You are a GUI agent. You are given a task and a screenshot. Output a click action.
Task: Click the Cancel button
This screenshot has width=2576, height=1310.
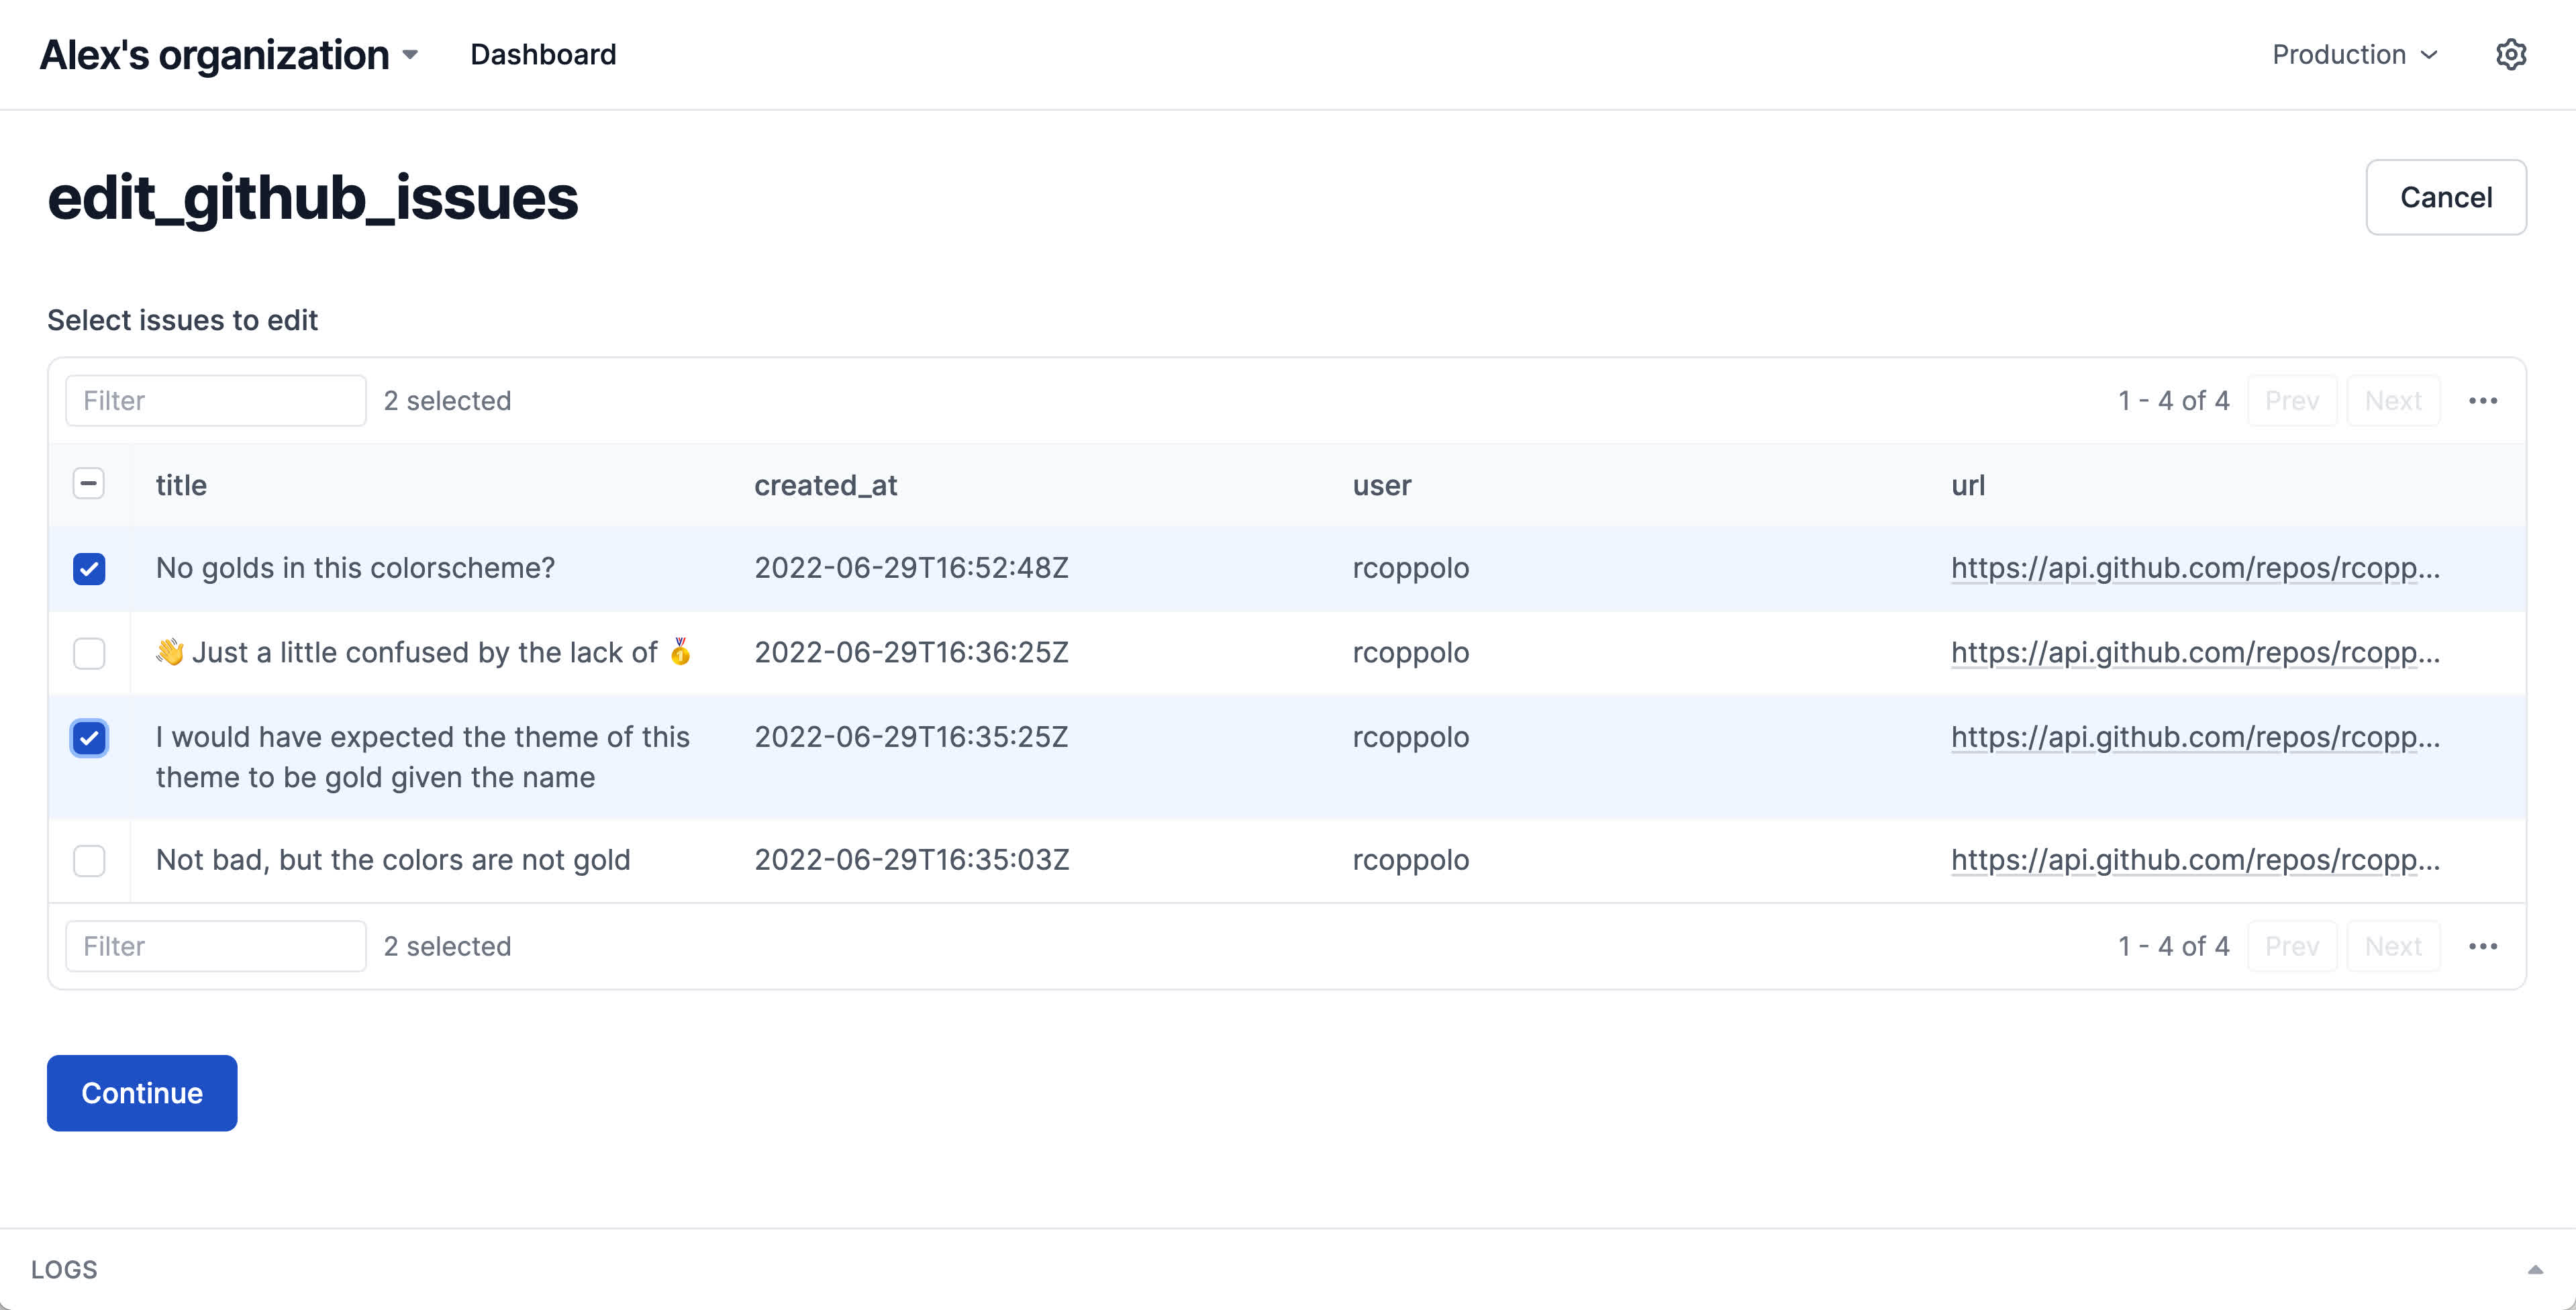(2445, 197)
